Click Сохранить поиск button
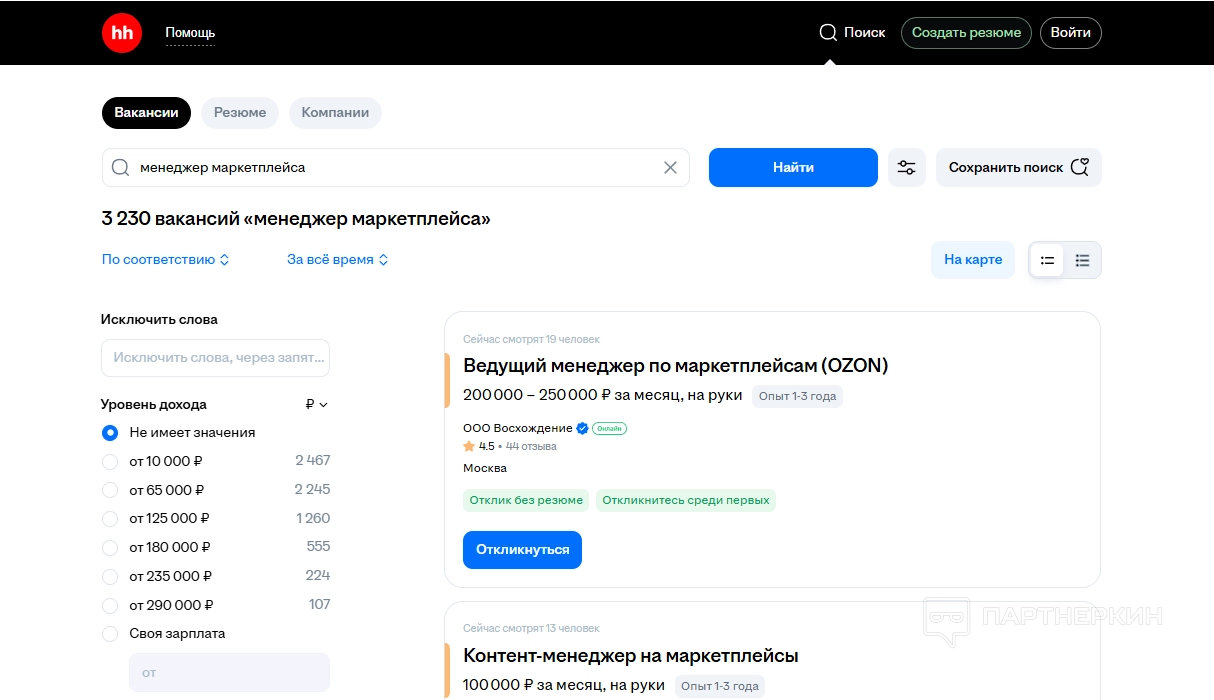This screenshot has height=700, width=1214. [1017, 168]
